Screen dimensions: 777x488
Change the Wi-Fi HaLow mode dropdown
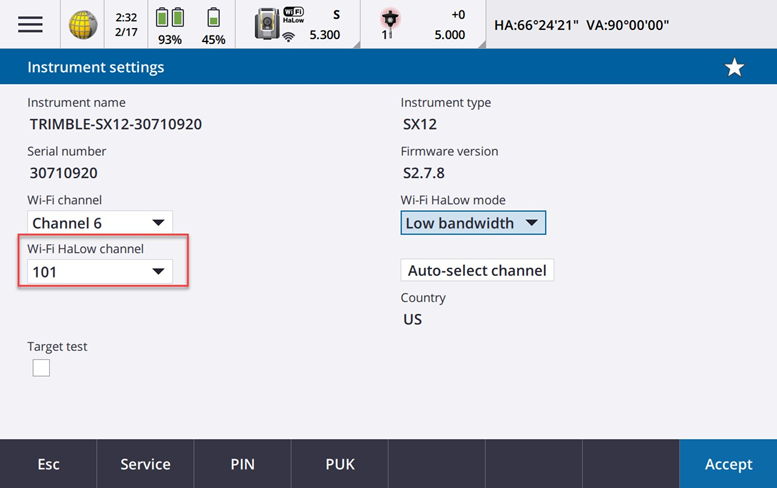[473, 223]
